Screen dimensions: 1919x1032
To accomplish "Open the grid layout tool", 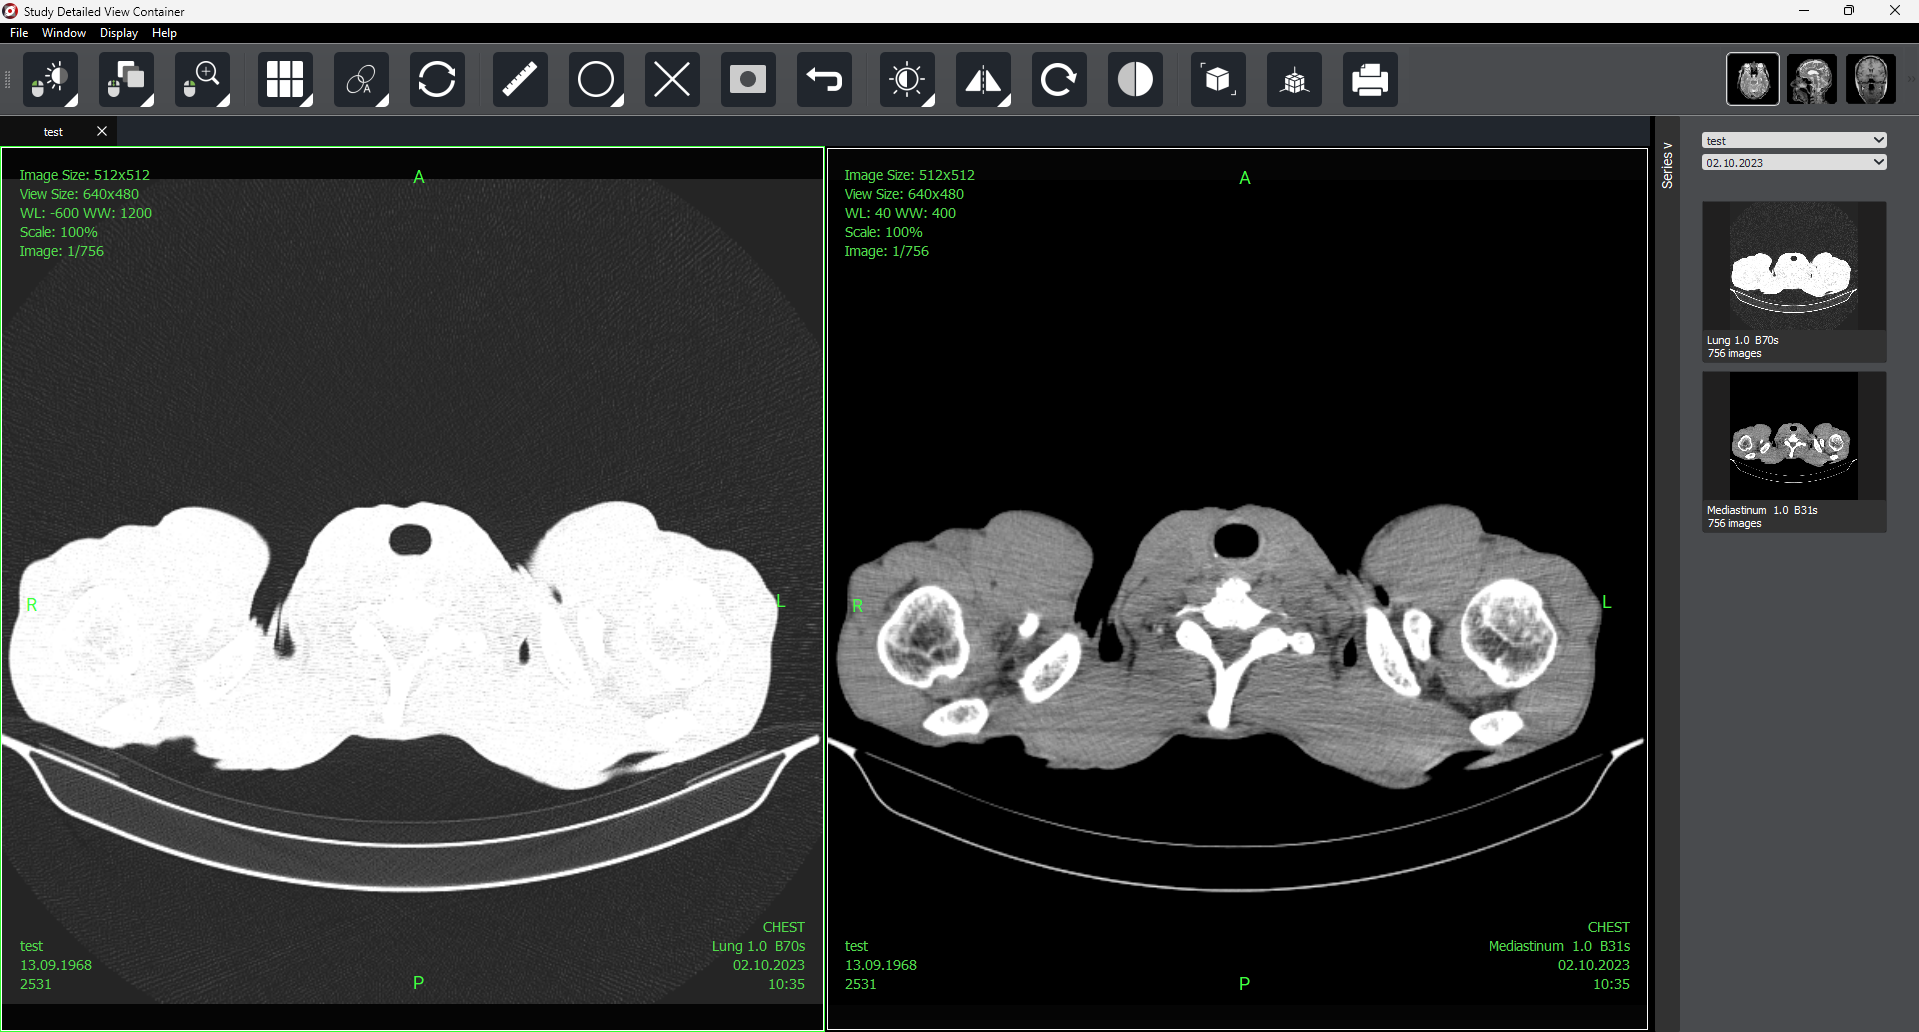I will coord(285,79).
